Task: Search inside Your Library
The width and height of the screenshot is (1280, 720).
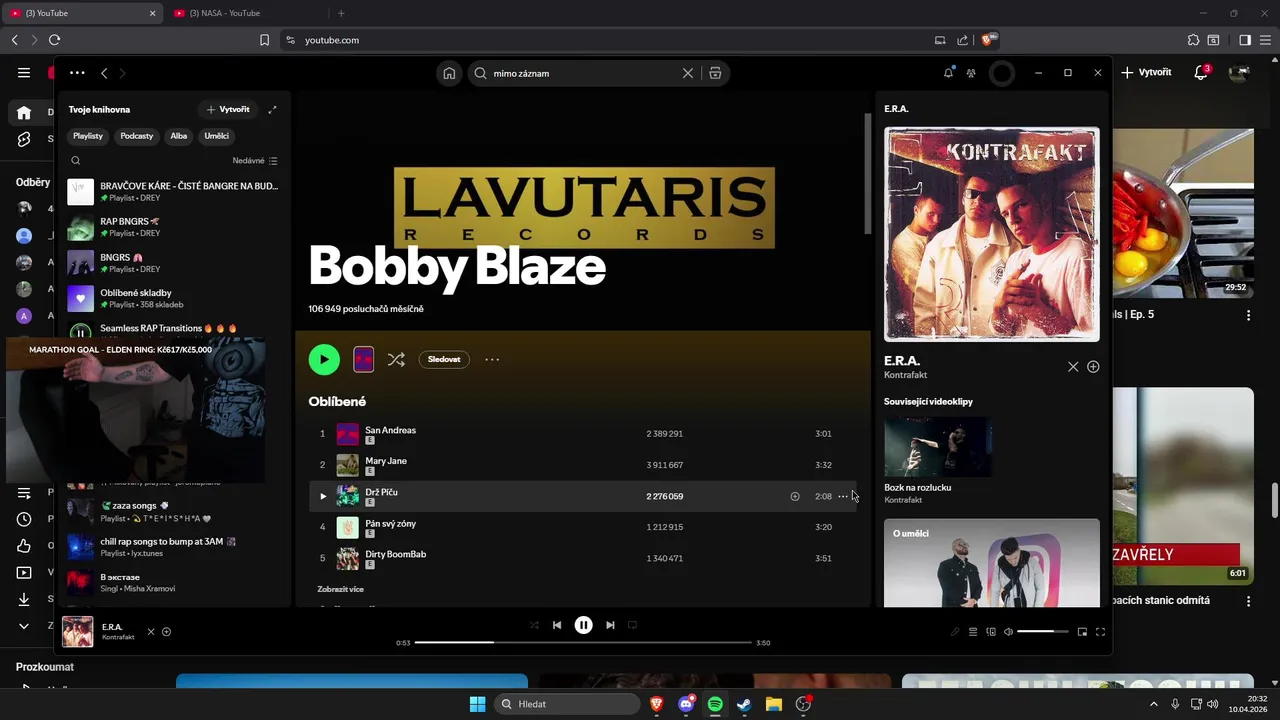Action: [x=76, y=160]
